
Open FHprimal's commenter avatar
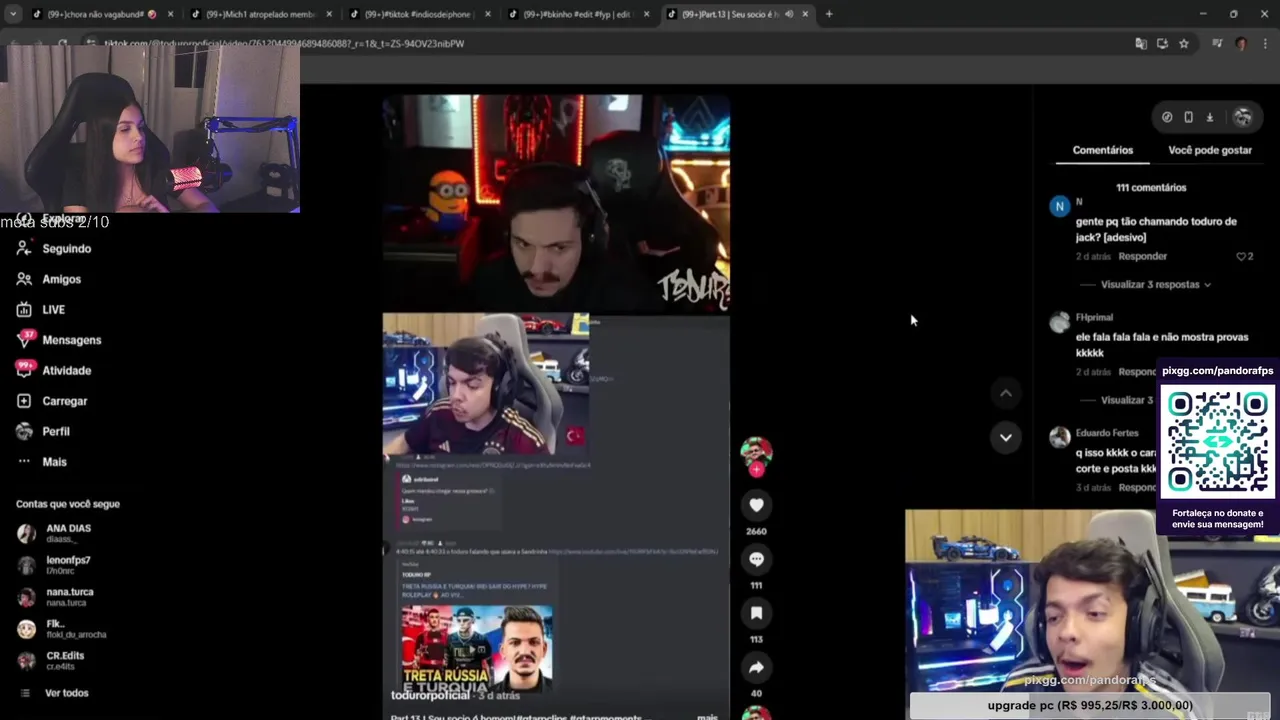1059,322
